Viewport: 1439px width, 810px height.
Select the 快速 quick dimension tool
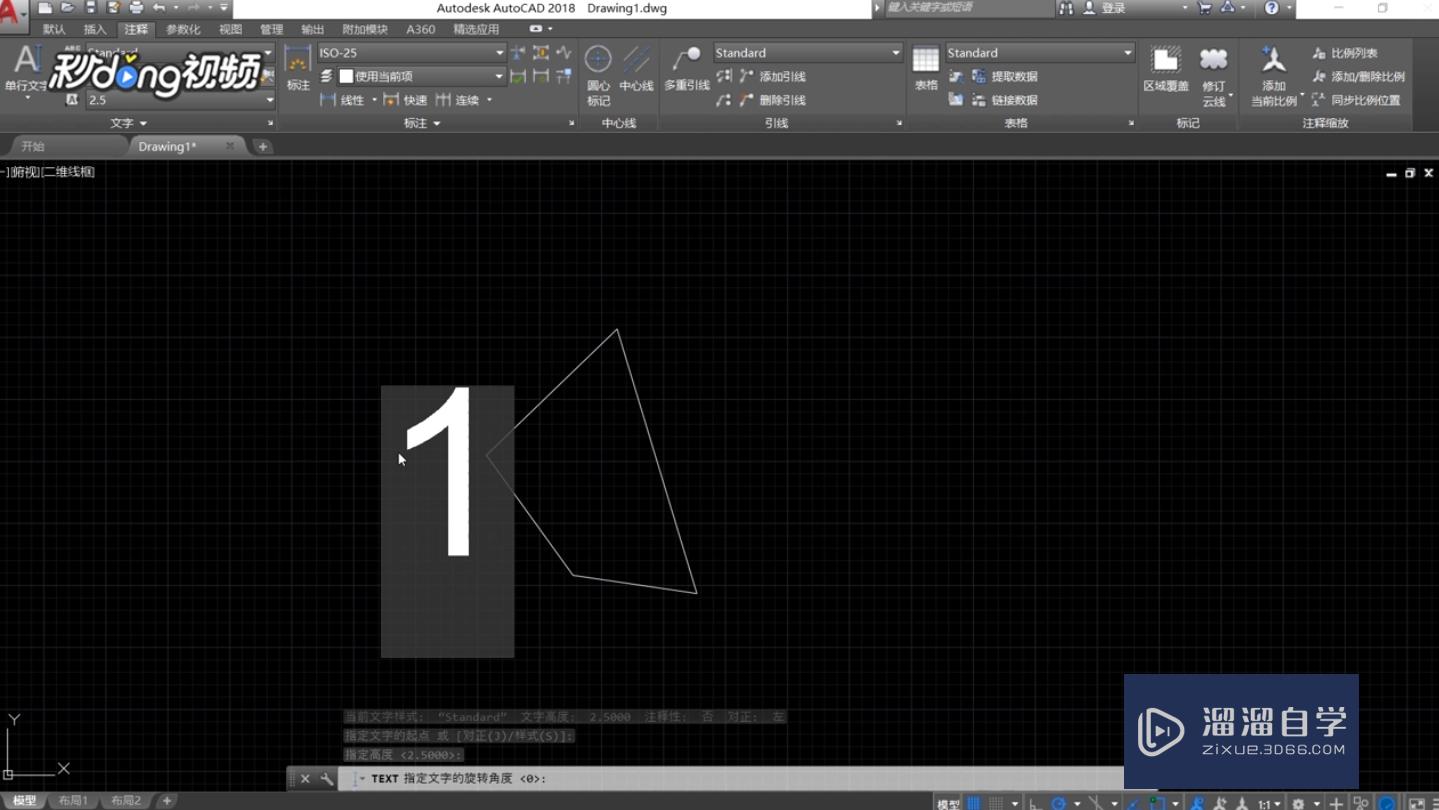[405, 100]
